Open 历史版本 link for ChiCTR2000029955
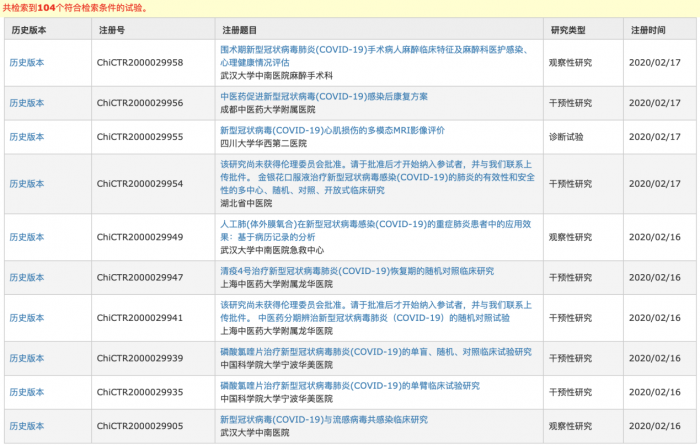 point(26,137)
